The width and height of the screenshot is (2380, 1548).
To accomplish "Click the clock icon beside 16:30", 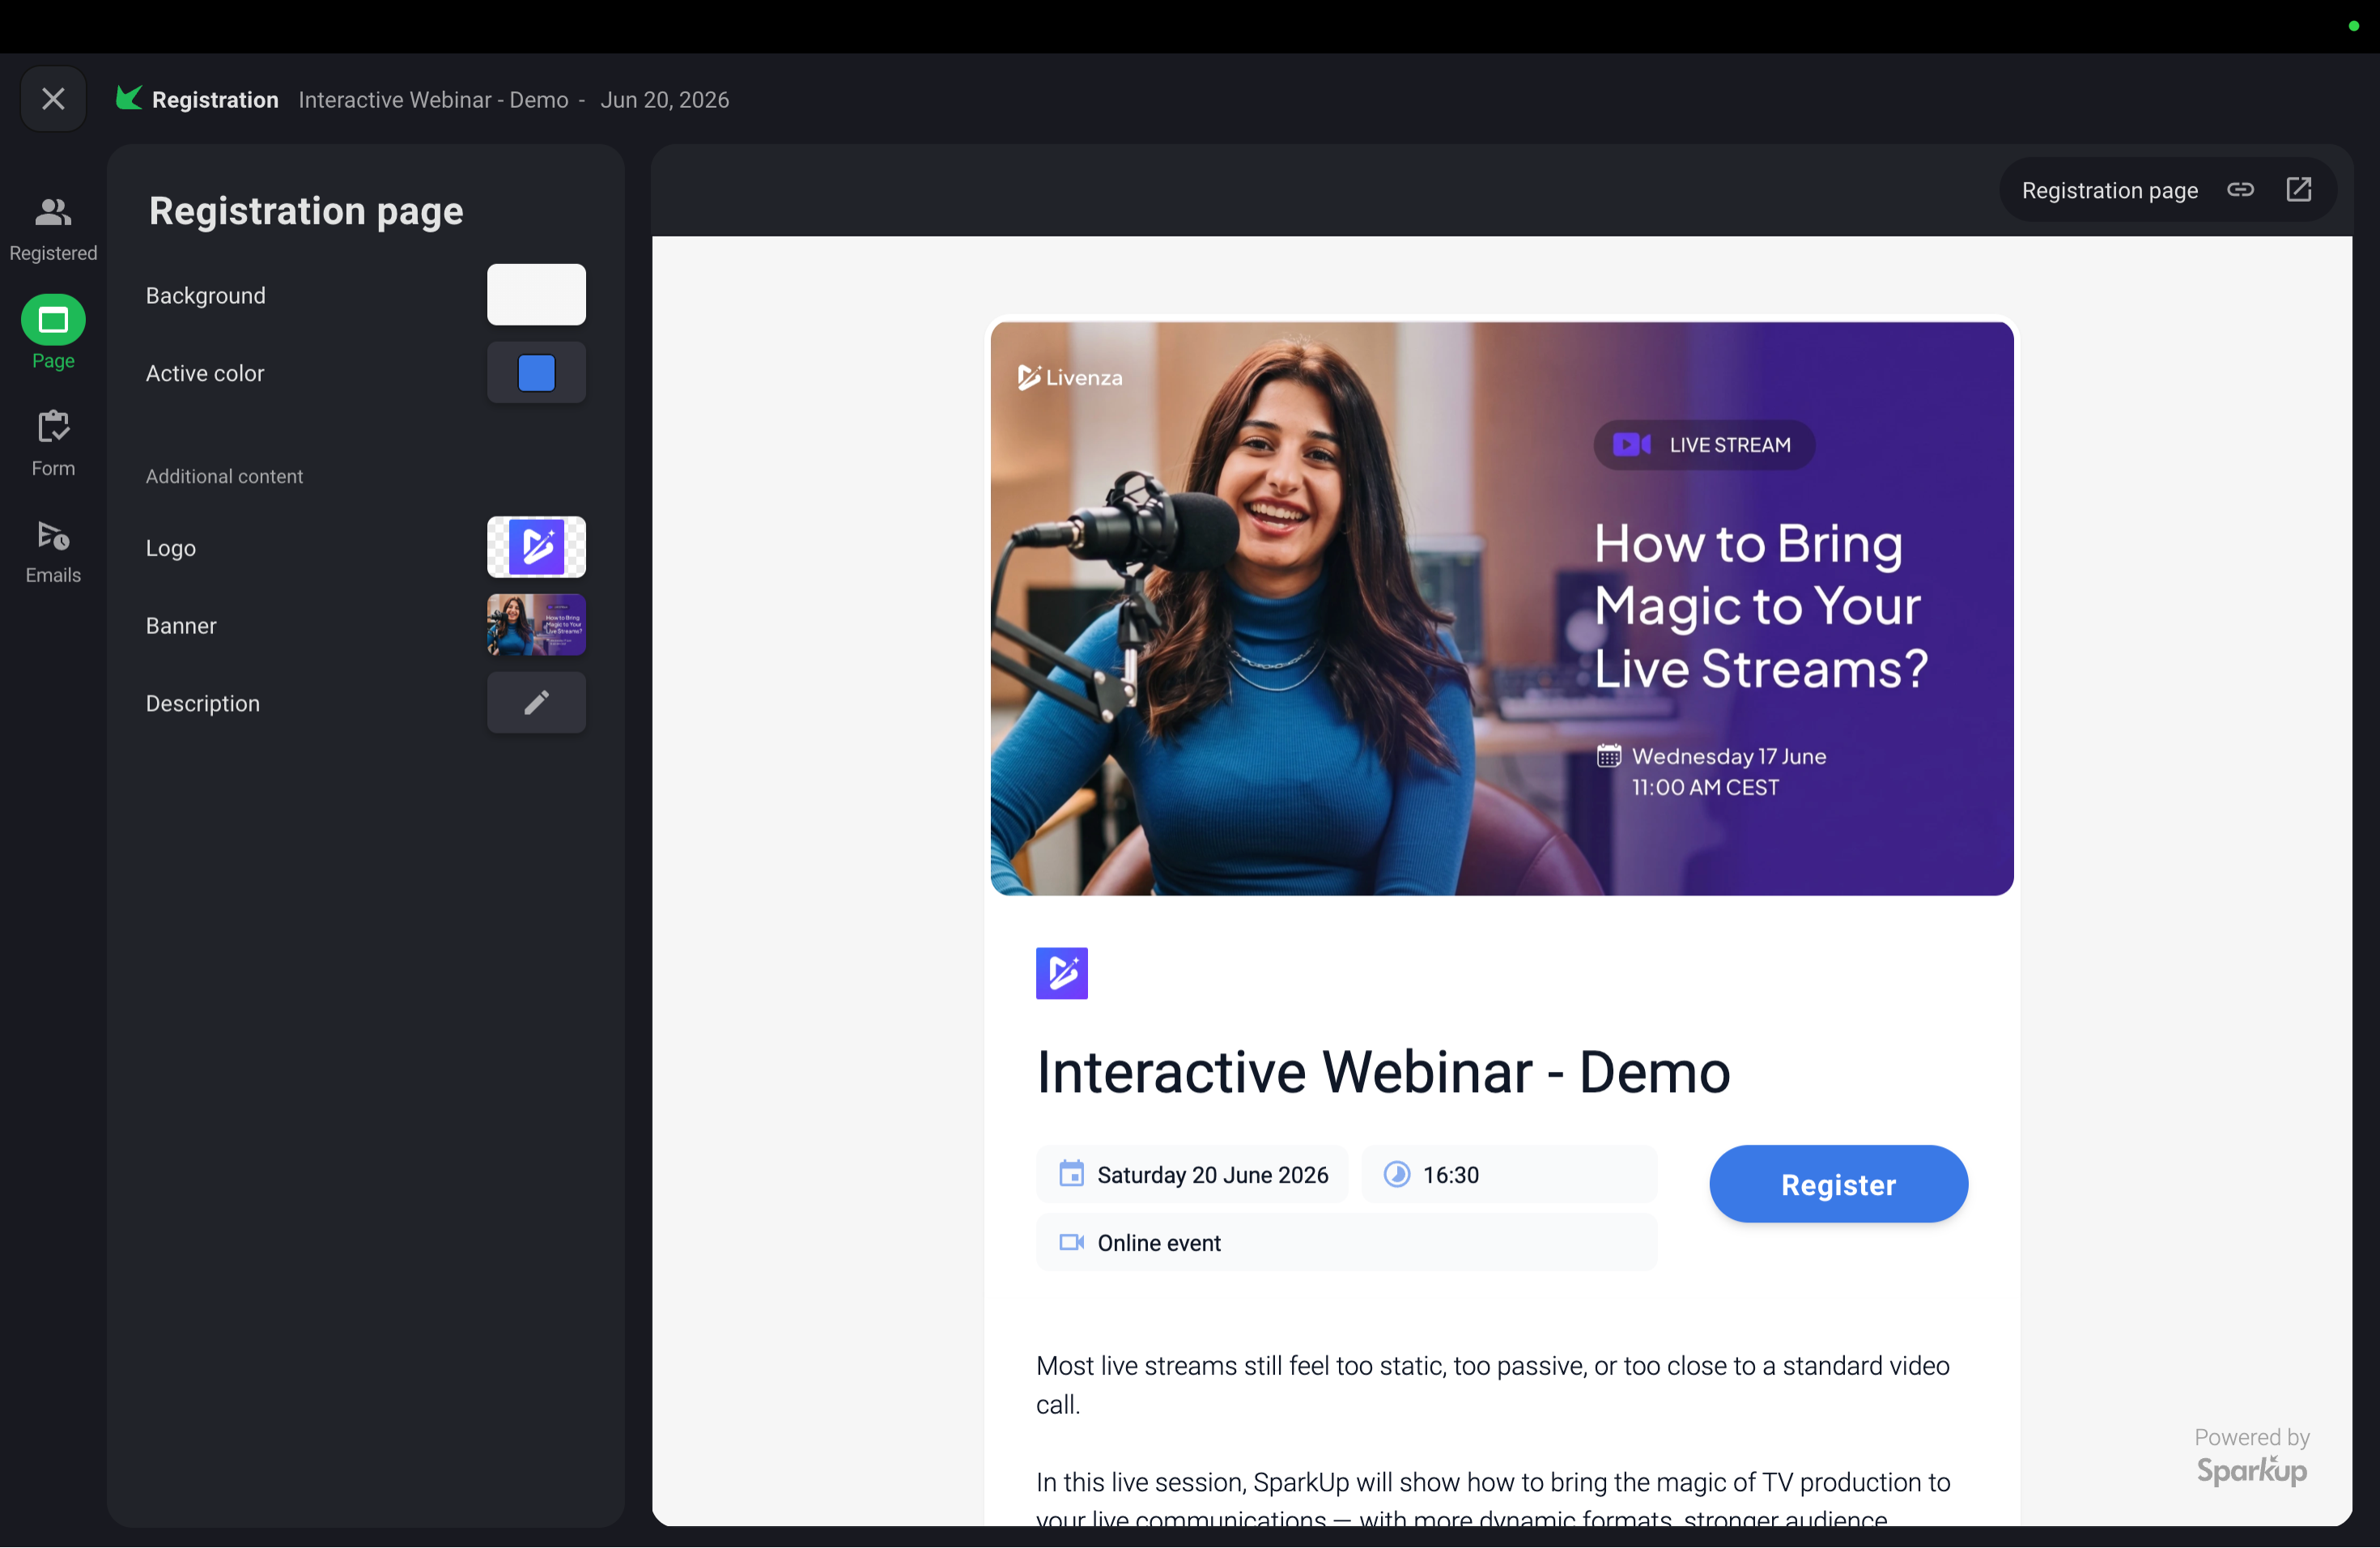I will coord(1396,1174).
